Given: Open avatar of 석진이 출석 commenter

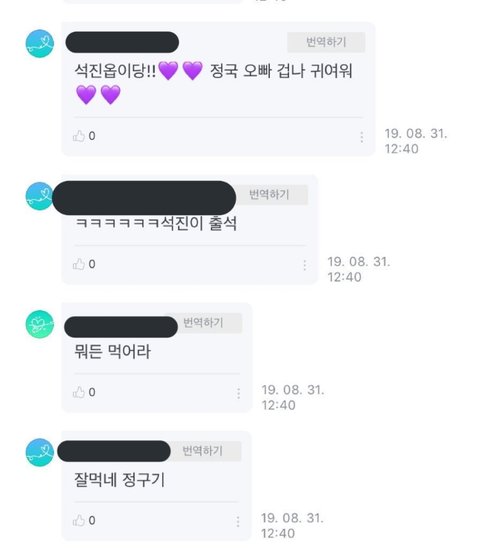Looking at the screenshot, I should point(39,196).
